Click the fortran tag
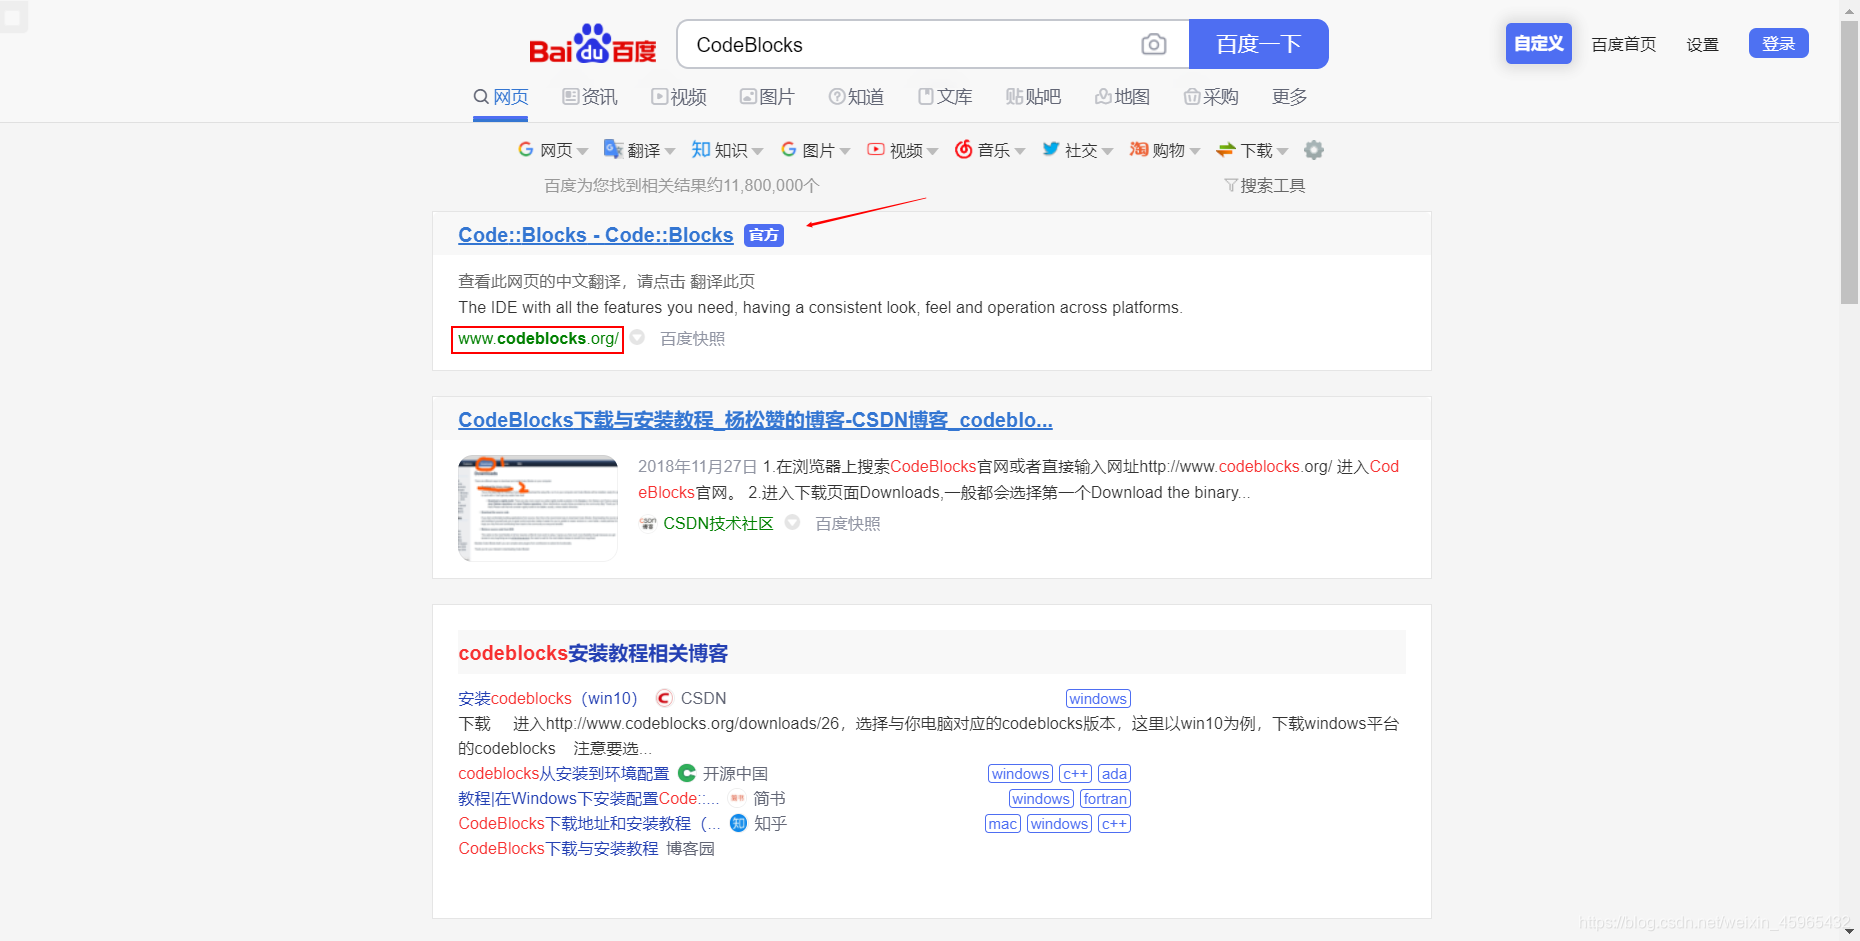Screen dimensions: 1860x941 (x=1105, y=799)
